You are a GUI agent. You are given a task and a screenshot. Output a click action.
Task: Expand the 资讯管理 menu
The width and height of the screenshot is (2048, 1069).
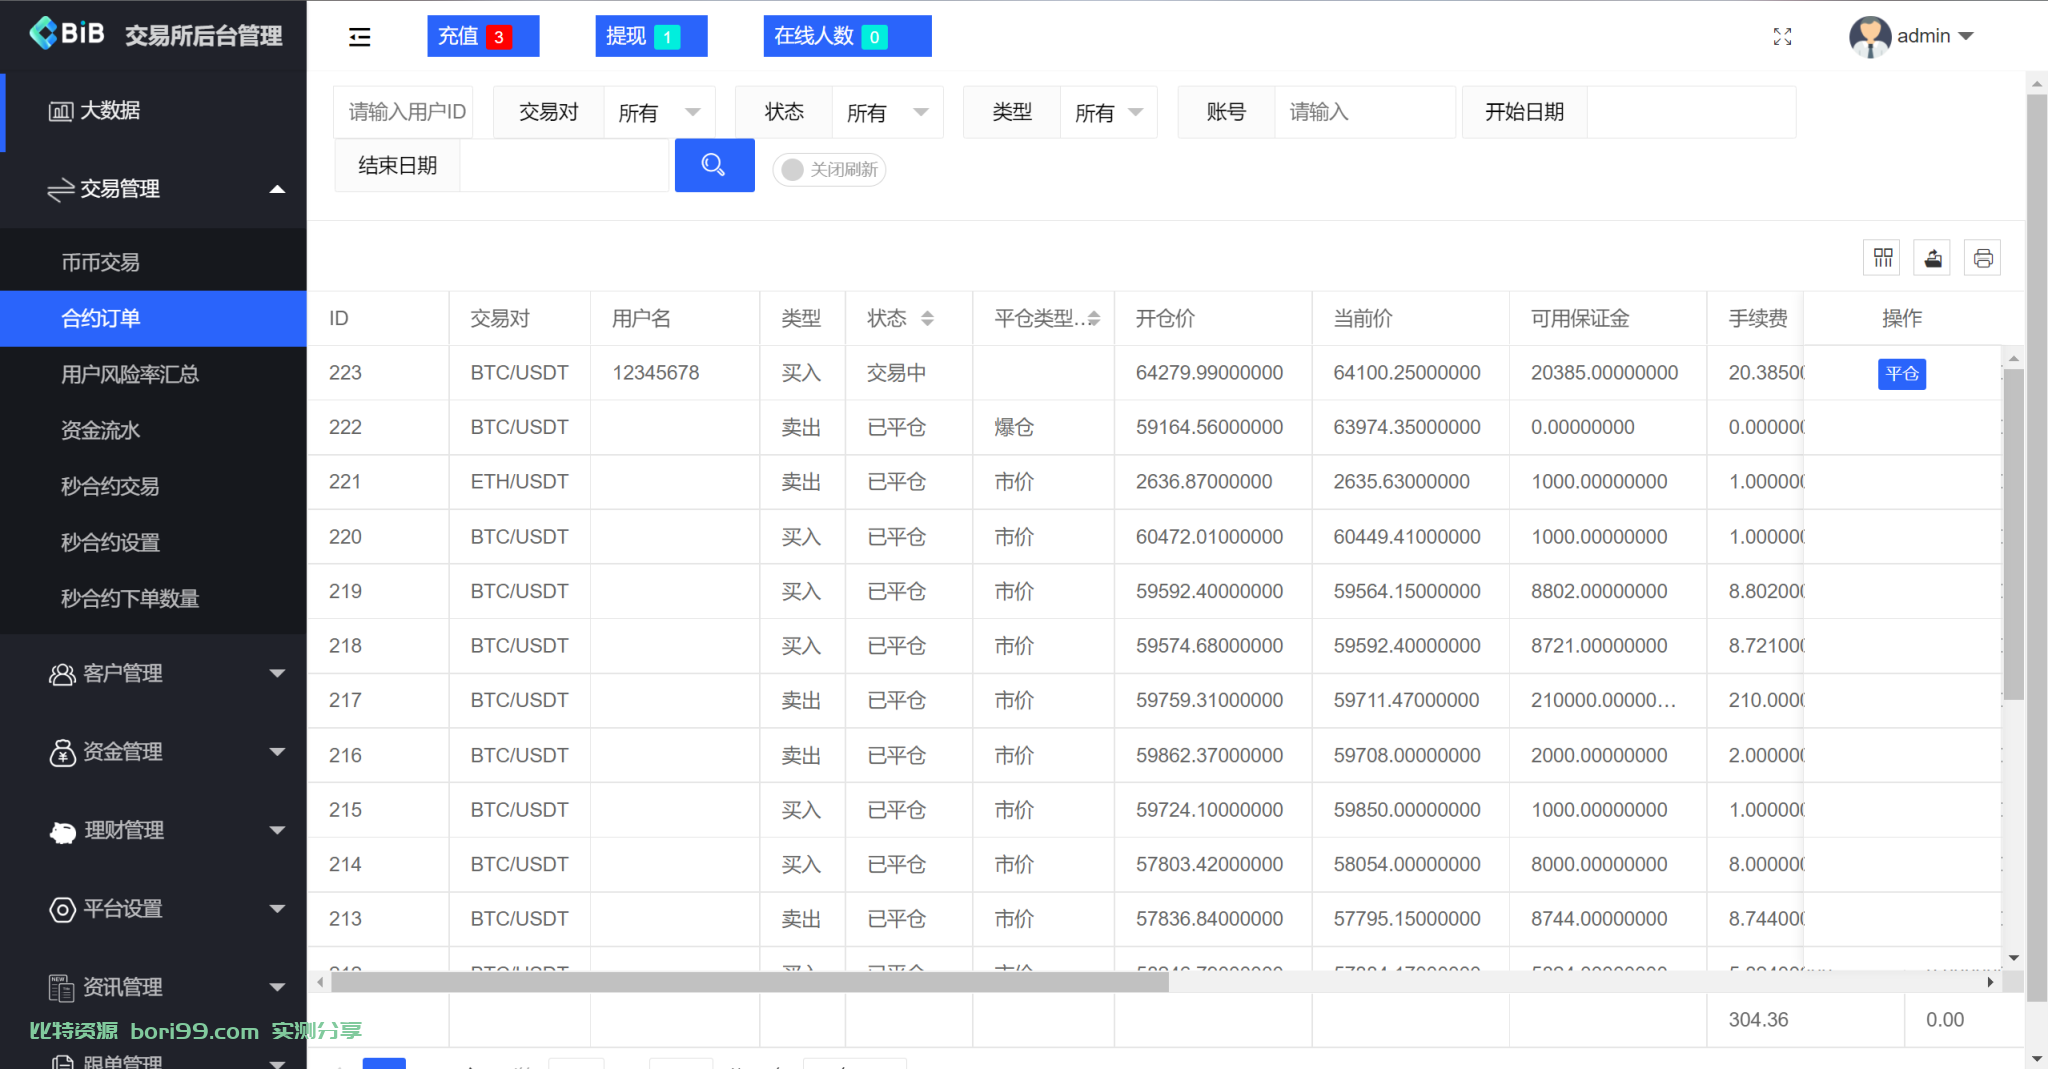coord(153,987)
